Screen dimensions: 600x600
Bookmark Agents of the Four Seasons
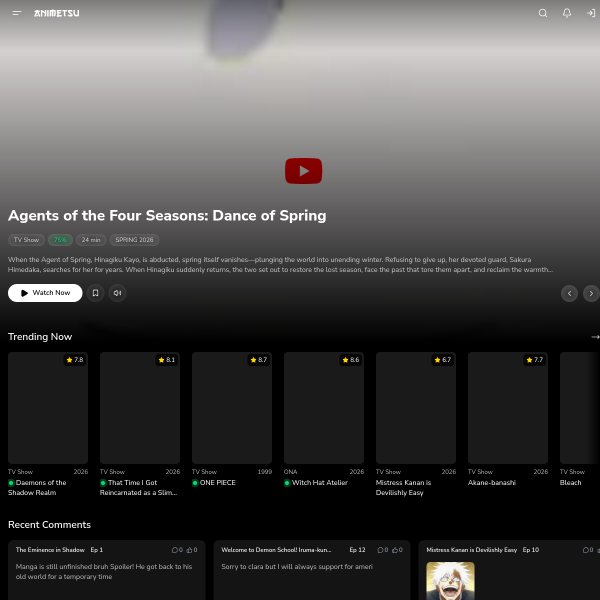pos(95,293)
